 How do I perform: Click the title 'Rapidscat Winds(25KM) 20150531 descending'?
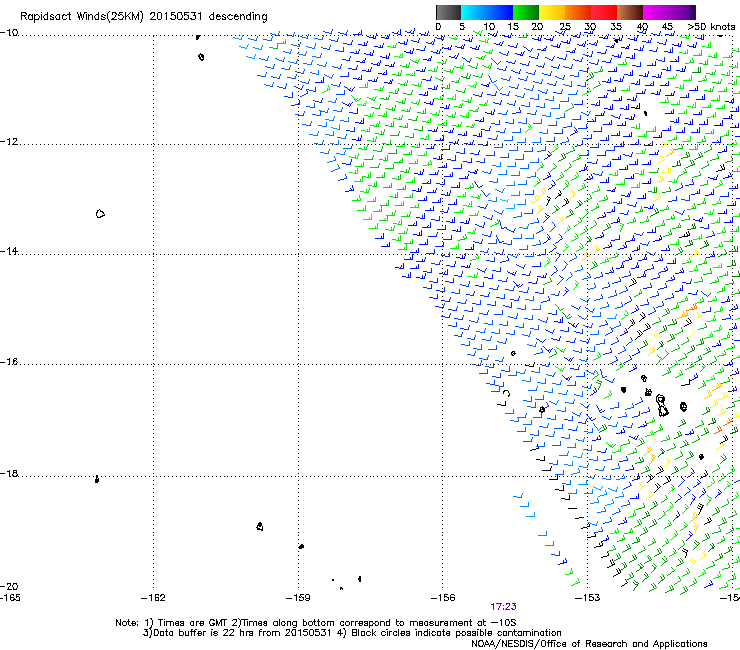[x=144, y=17]
